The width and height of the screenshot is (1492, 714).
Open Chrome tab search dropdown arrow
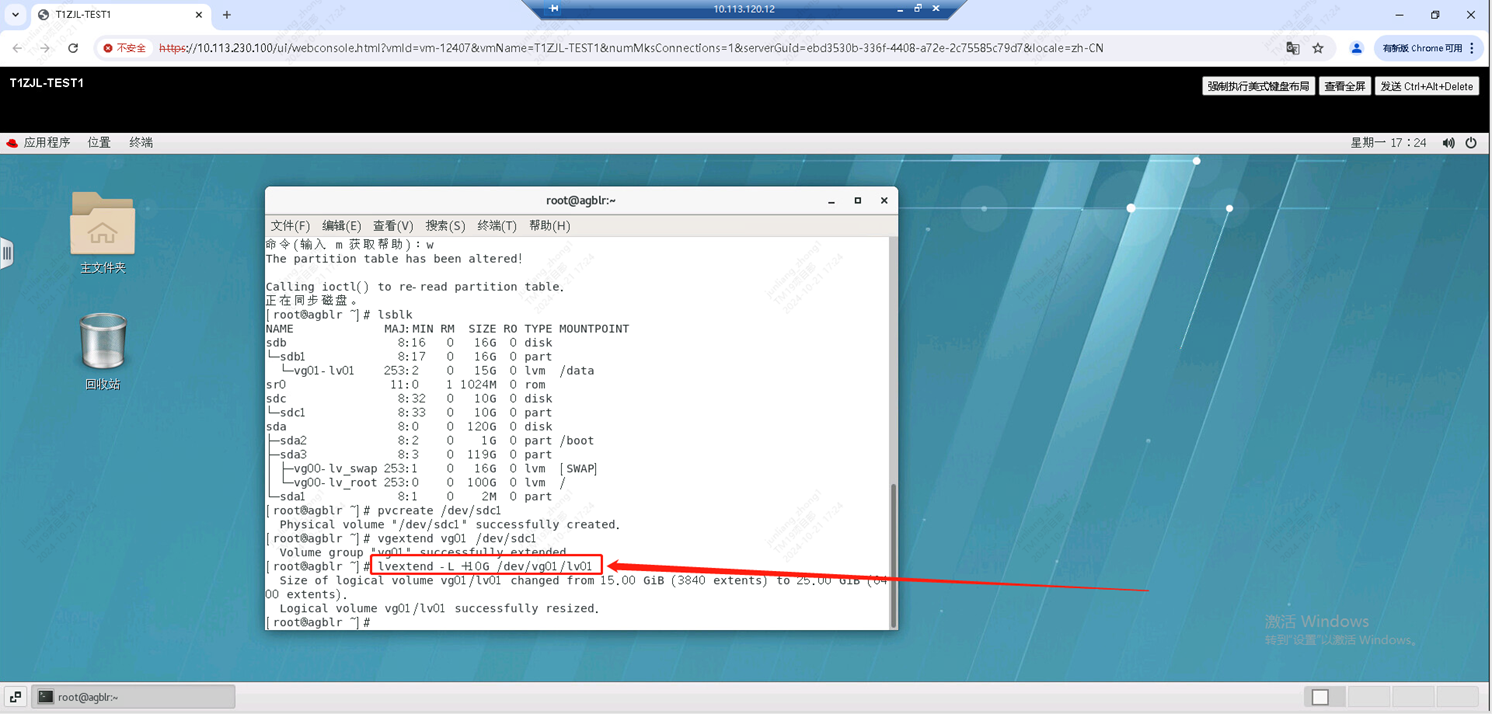15,15
